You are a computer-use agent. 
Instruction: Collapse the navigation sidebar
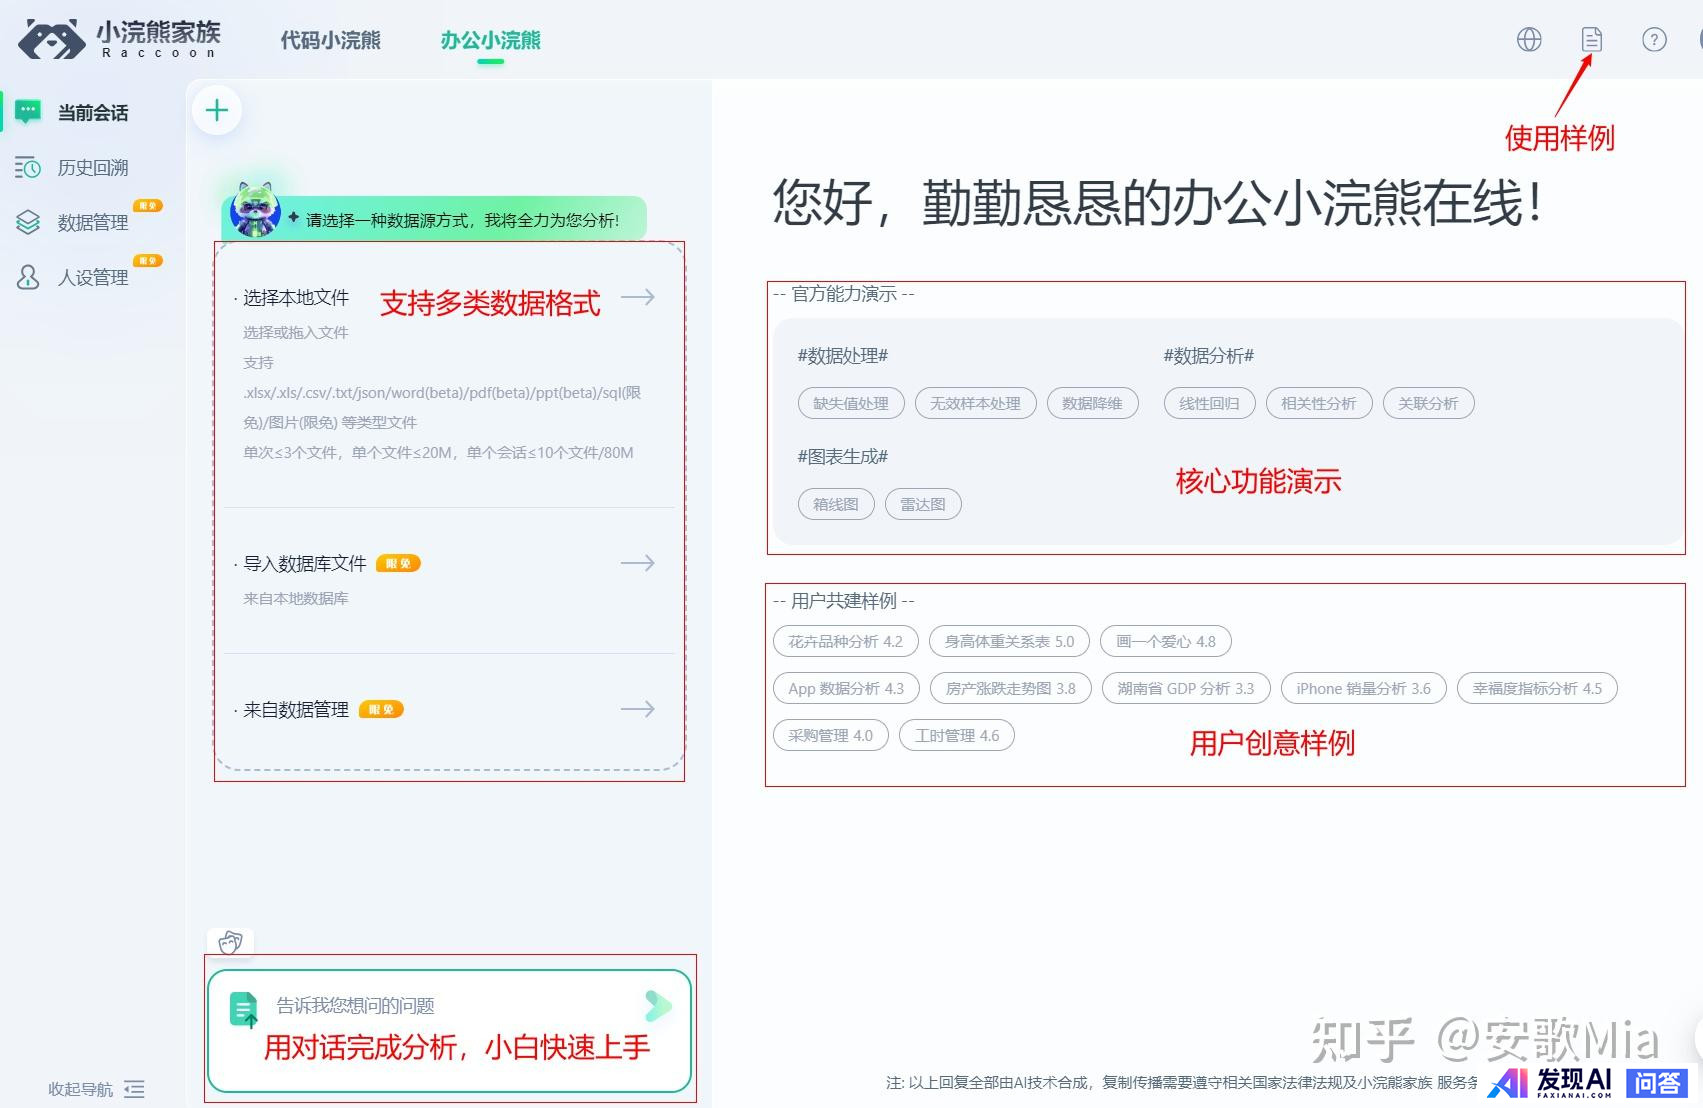(134, 1089)
